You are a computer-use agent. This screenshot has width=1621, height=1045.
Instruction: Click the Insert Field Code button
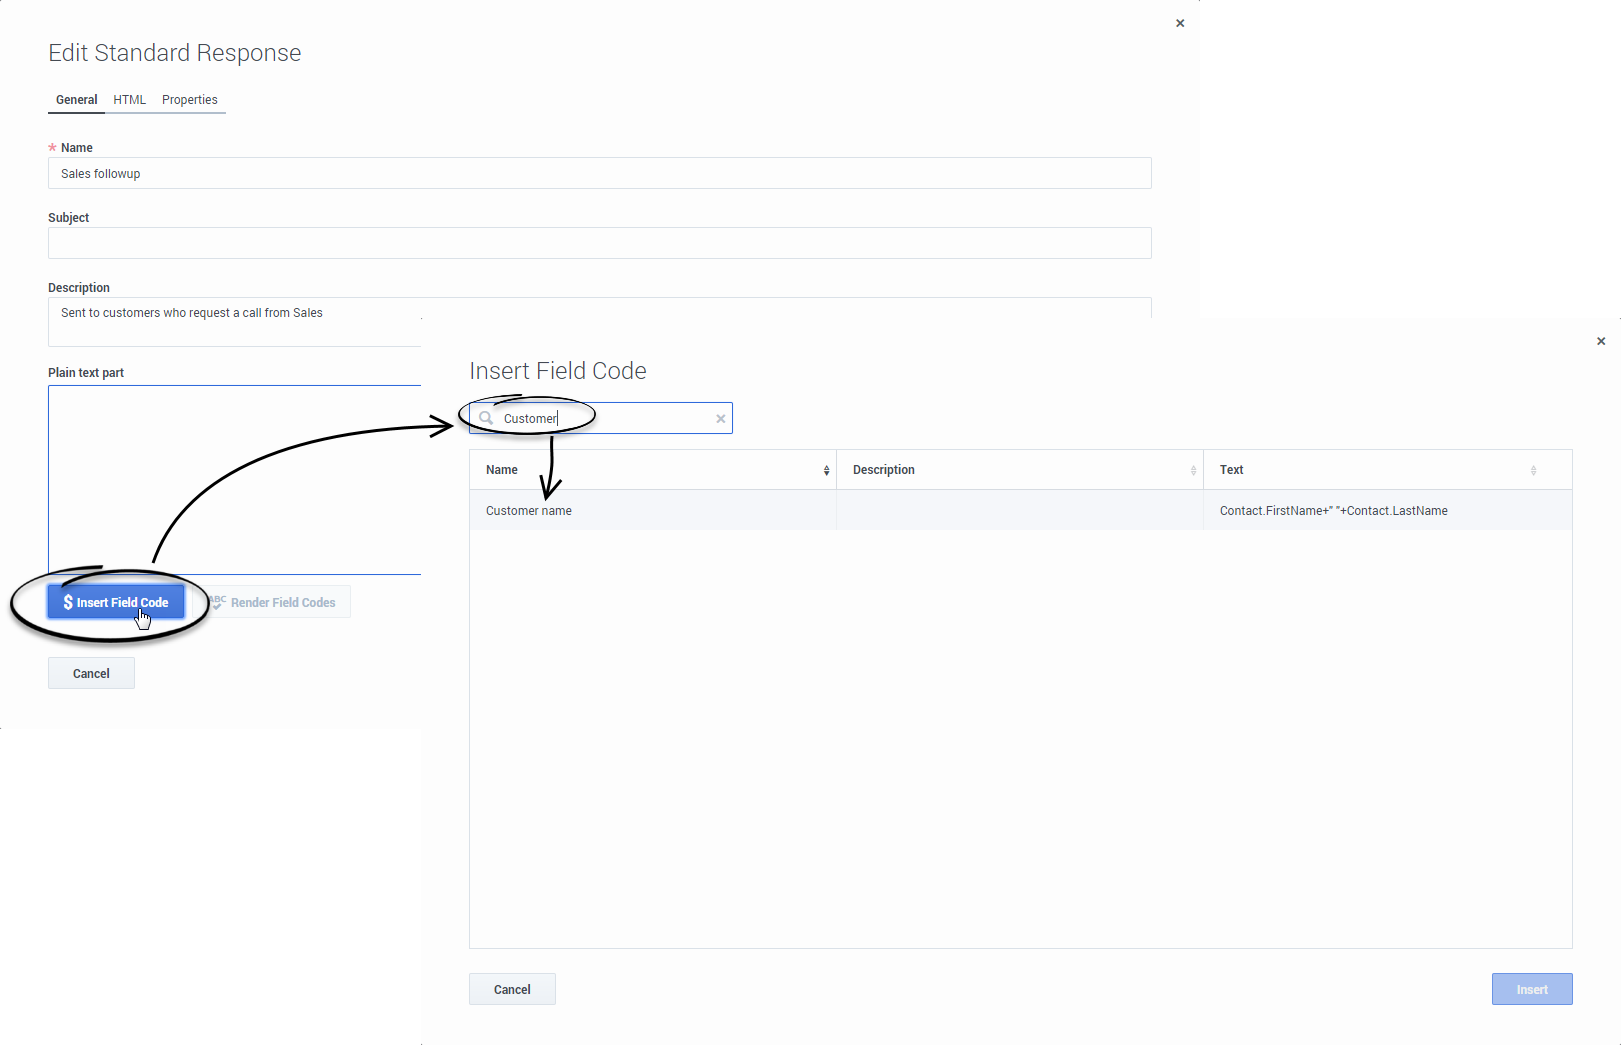click(116, 602)
